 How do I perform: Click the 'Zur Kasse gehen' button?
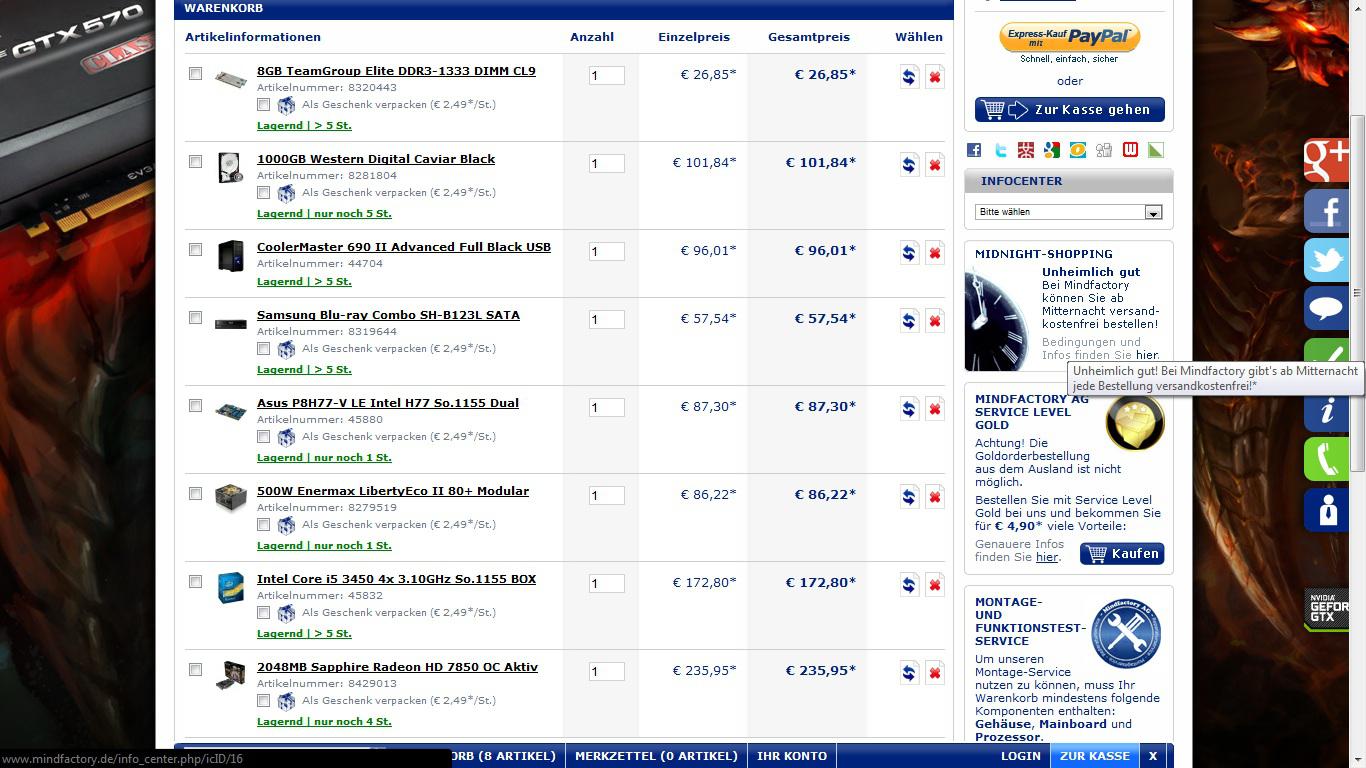(x=1070, y=109)
